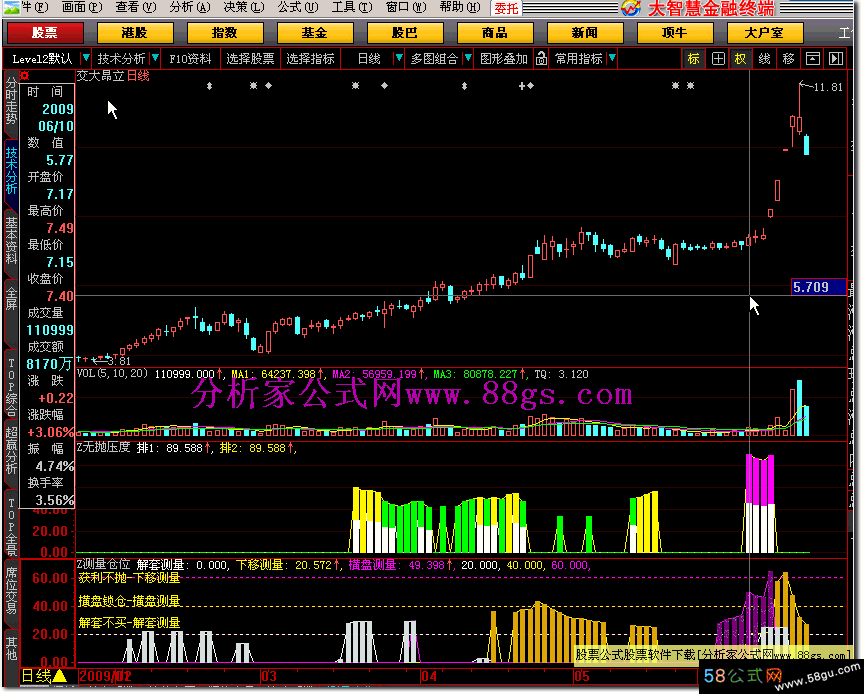Switch to the 席位交易 side tab
The image size is (864, 694).
tap(11, 590)
